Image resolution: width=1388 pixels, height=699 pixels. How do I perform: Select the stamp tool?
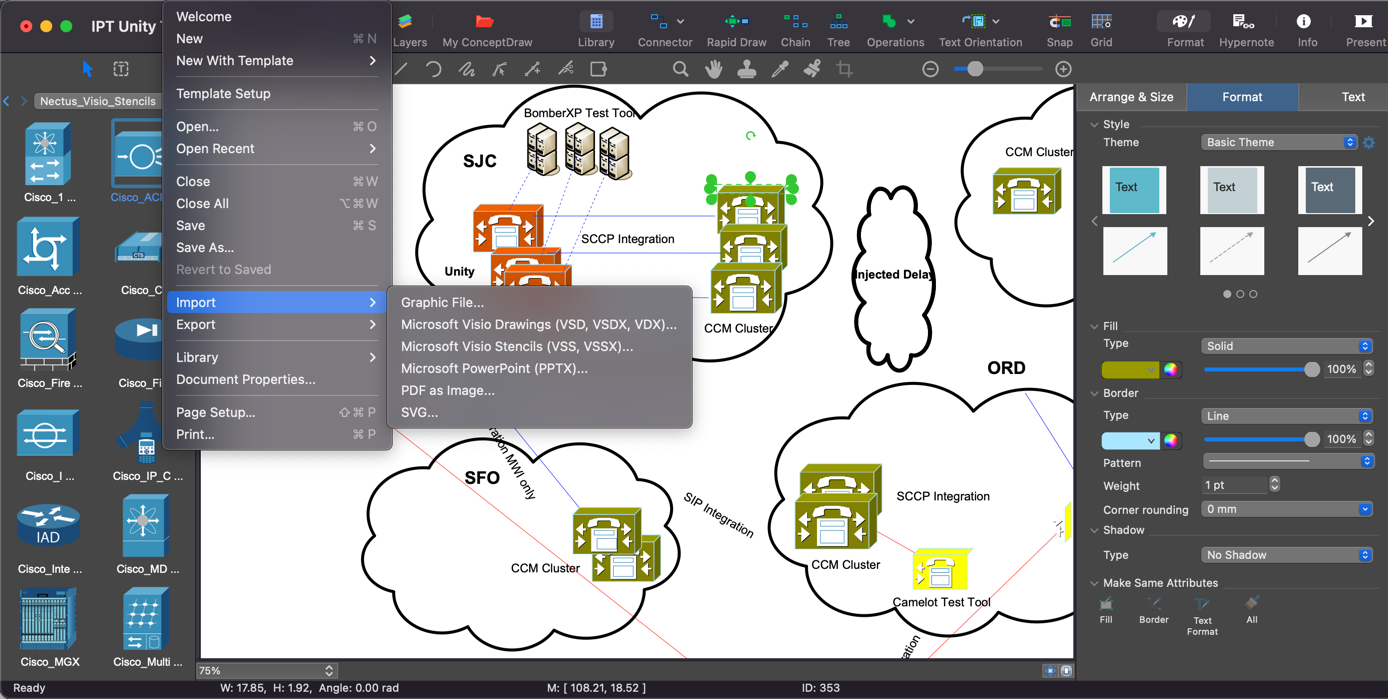(746, 69)
